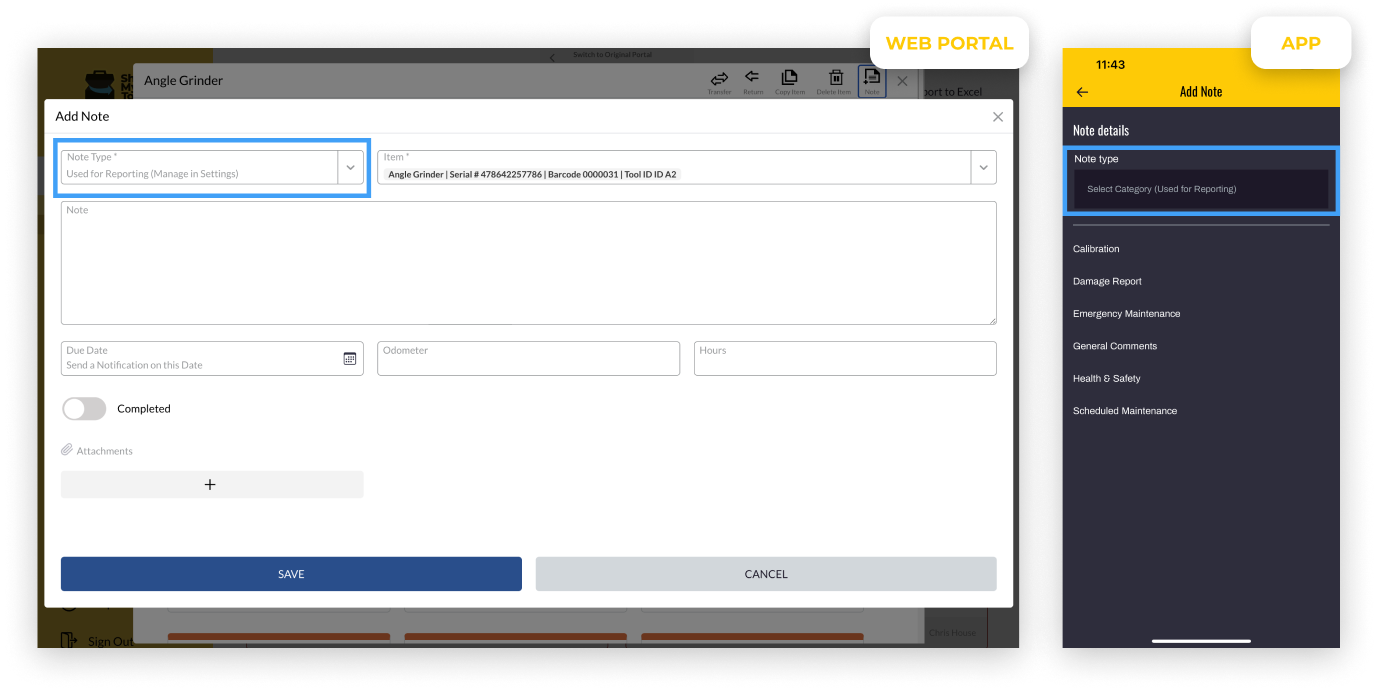Click the add attachment plus button

[x=211, y=485]
